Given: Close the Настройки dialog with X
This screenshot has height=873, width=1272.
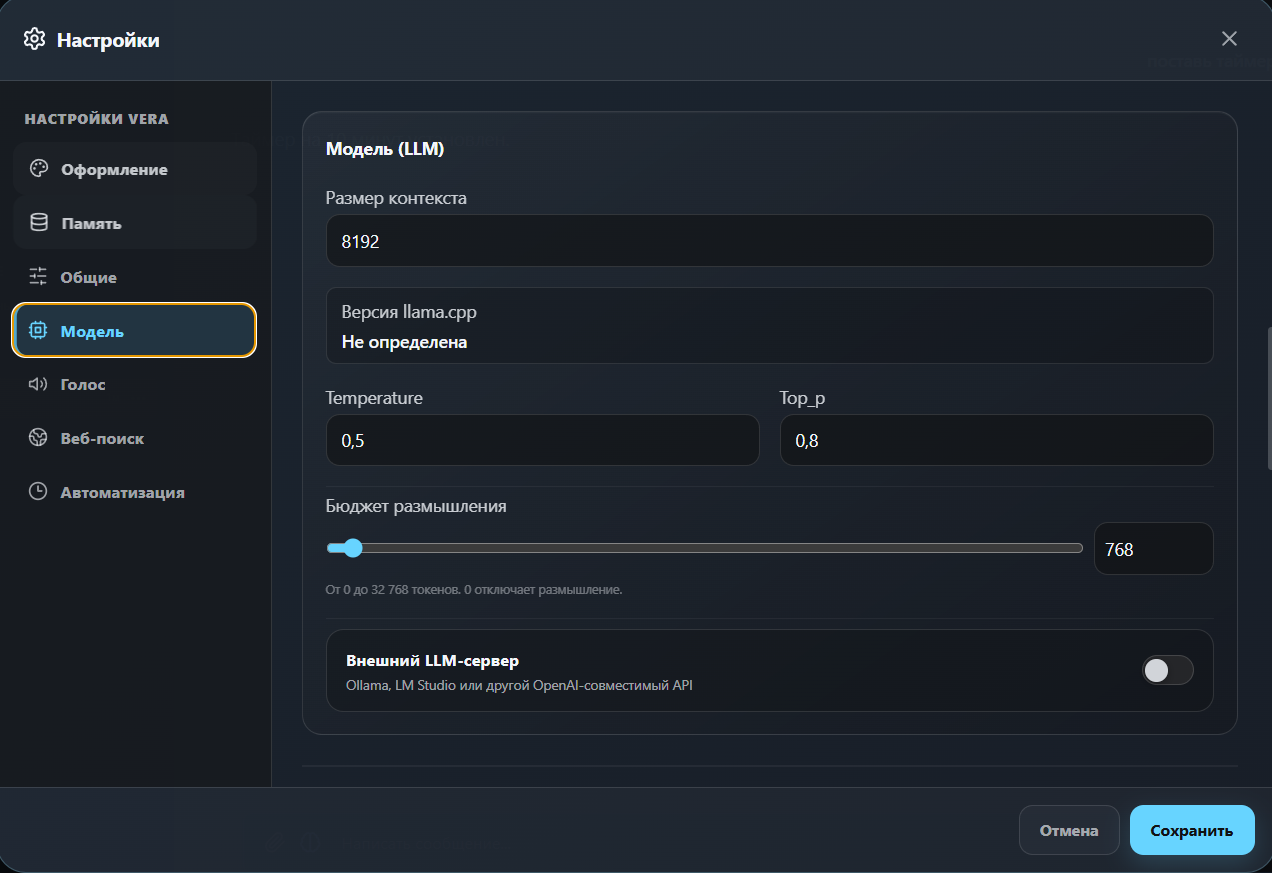Looking at the screenshot, I should tap(1229, 39).
